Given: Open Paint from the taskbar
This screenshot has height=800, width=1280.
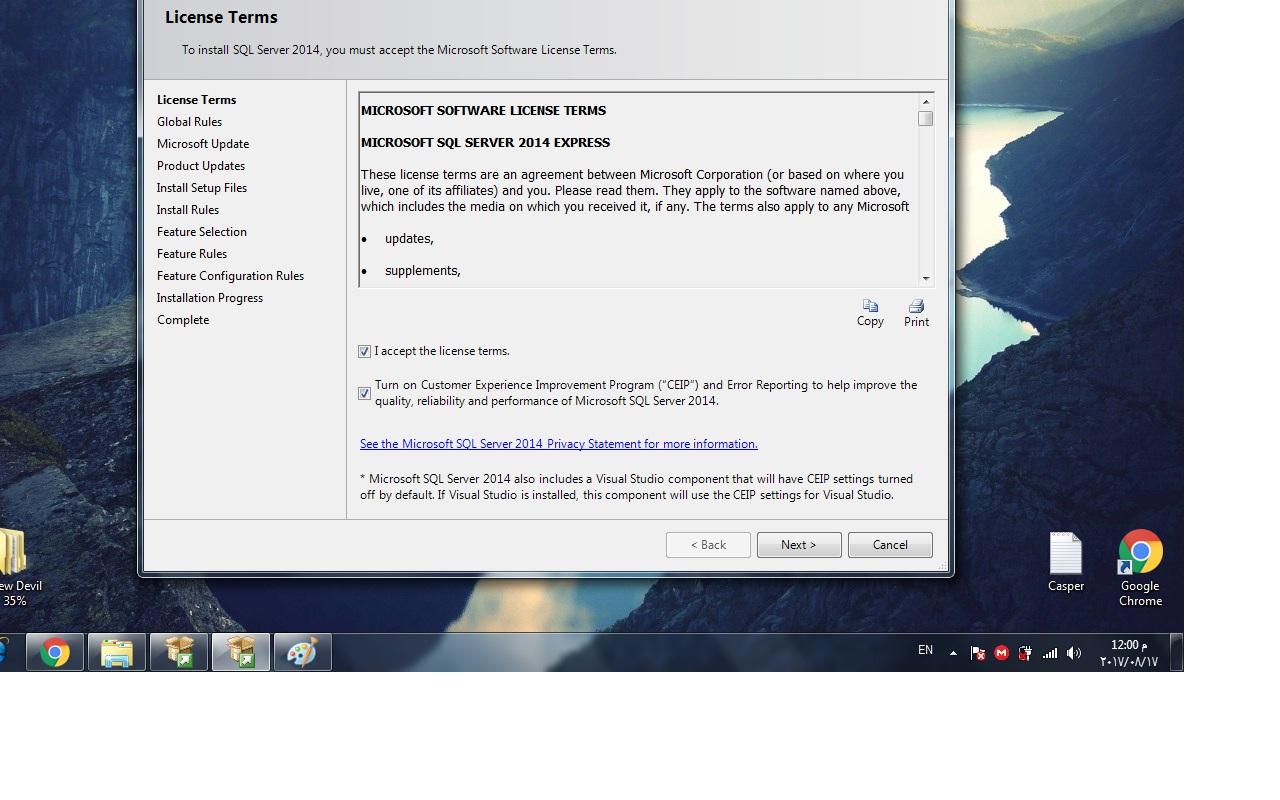Looking at the screenshot, I should (x=303, y=653).
